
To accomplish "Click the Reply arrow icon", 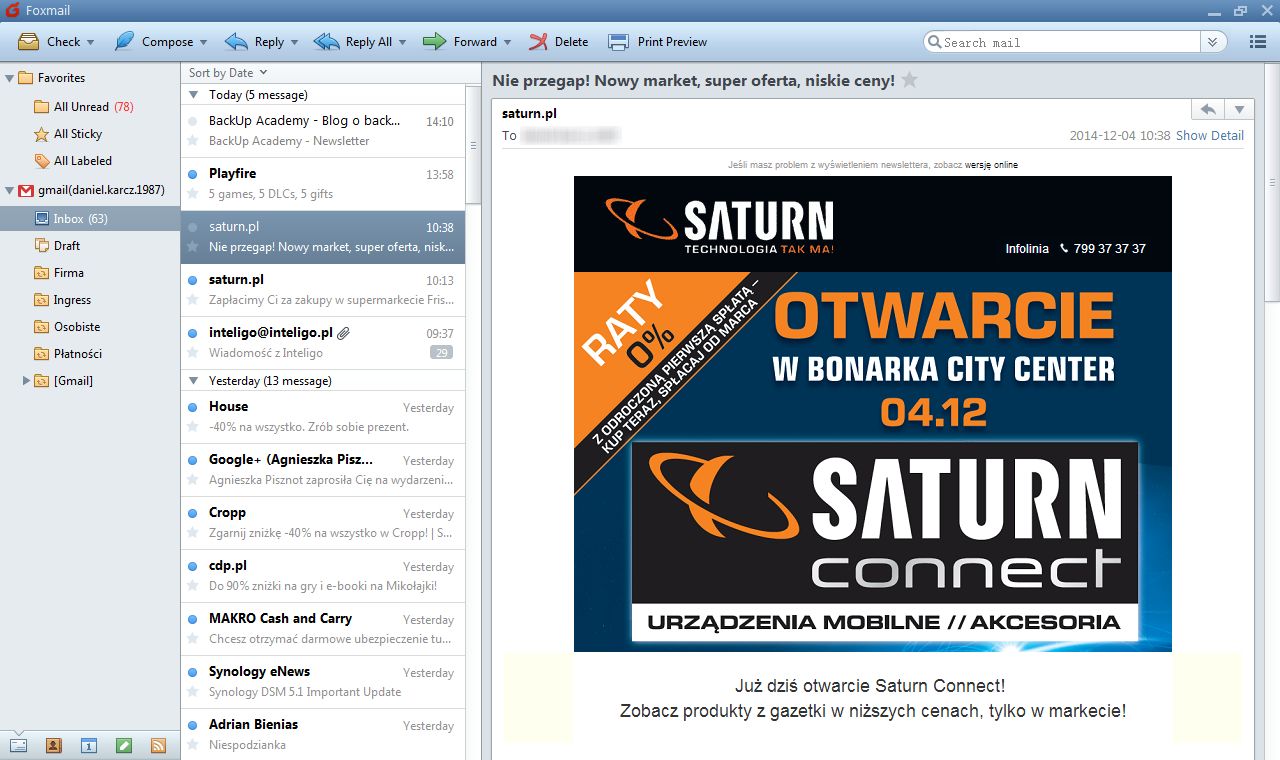I will click(x=236, y=42).
